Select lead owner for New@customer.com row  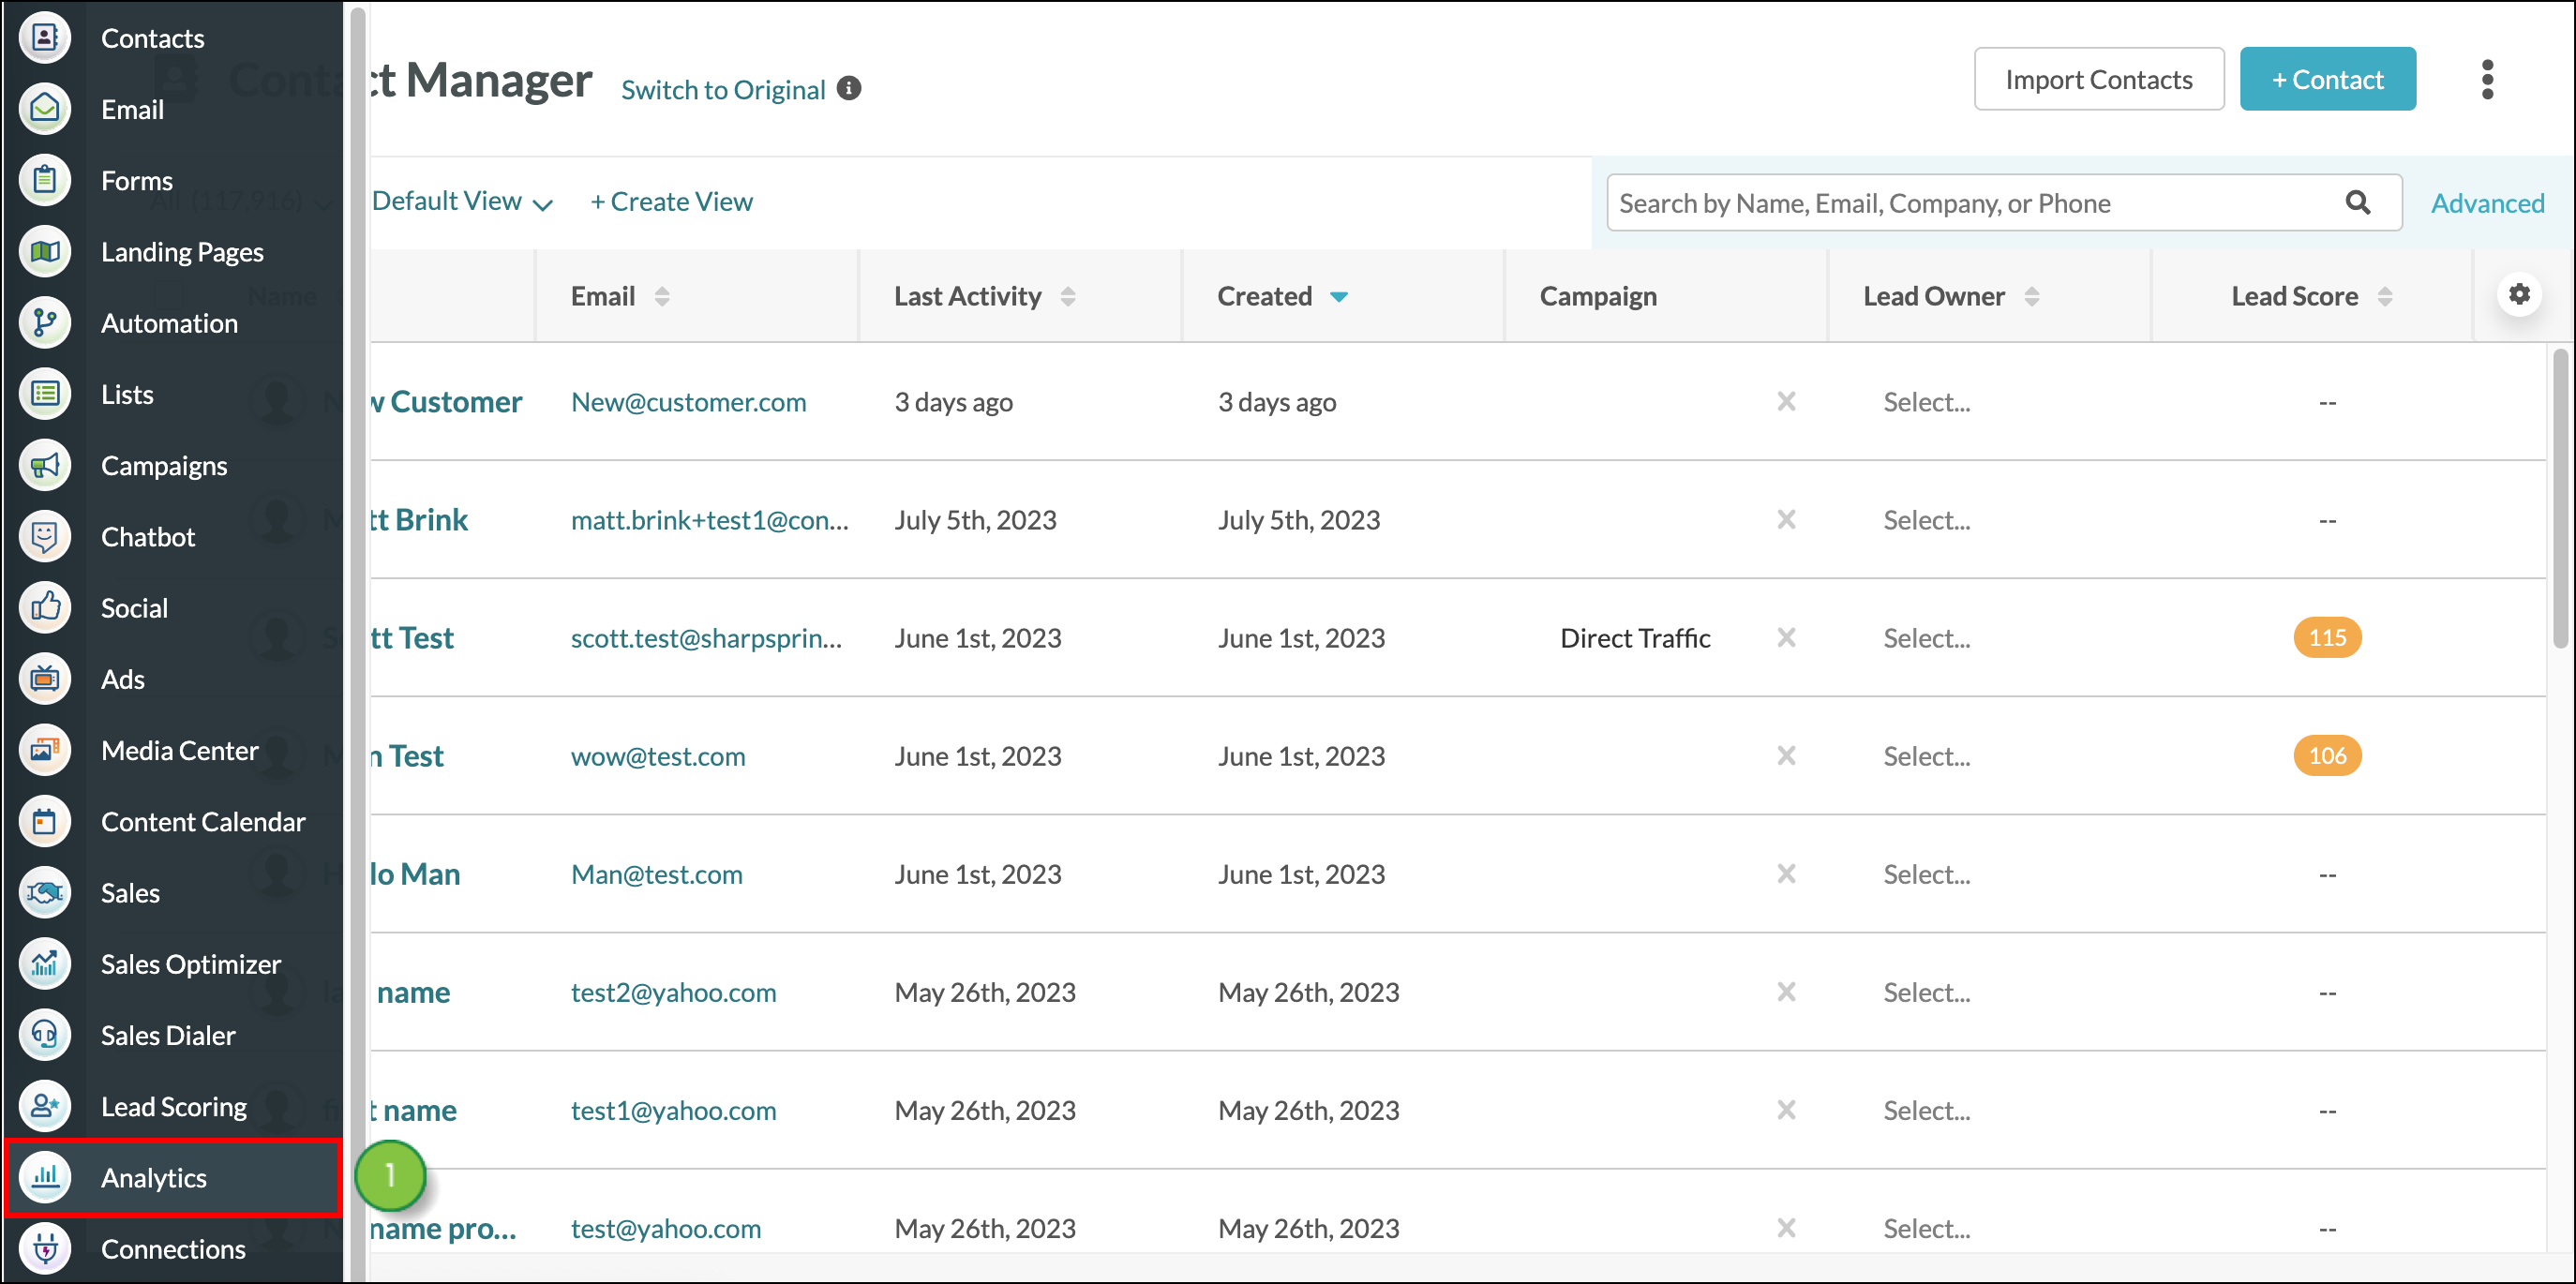click(1927, 402)
